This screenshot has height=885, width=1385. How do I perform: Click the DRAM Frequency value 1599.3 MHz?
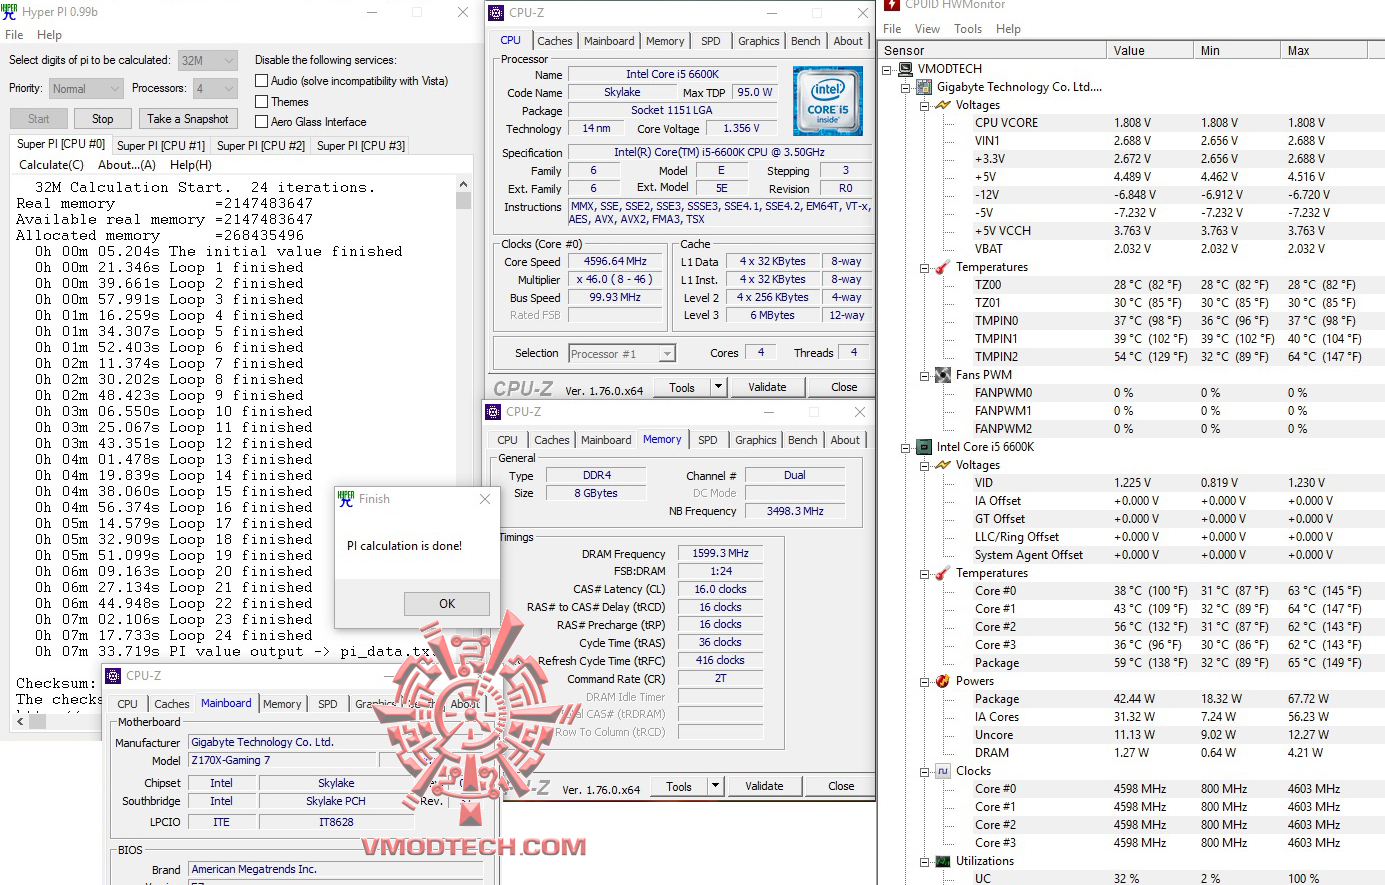coord(720,553)
